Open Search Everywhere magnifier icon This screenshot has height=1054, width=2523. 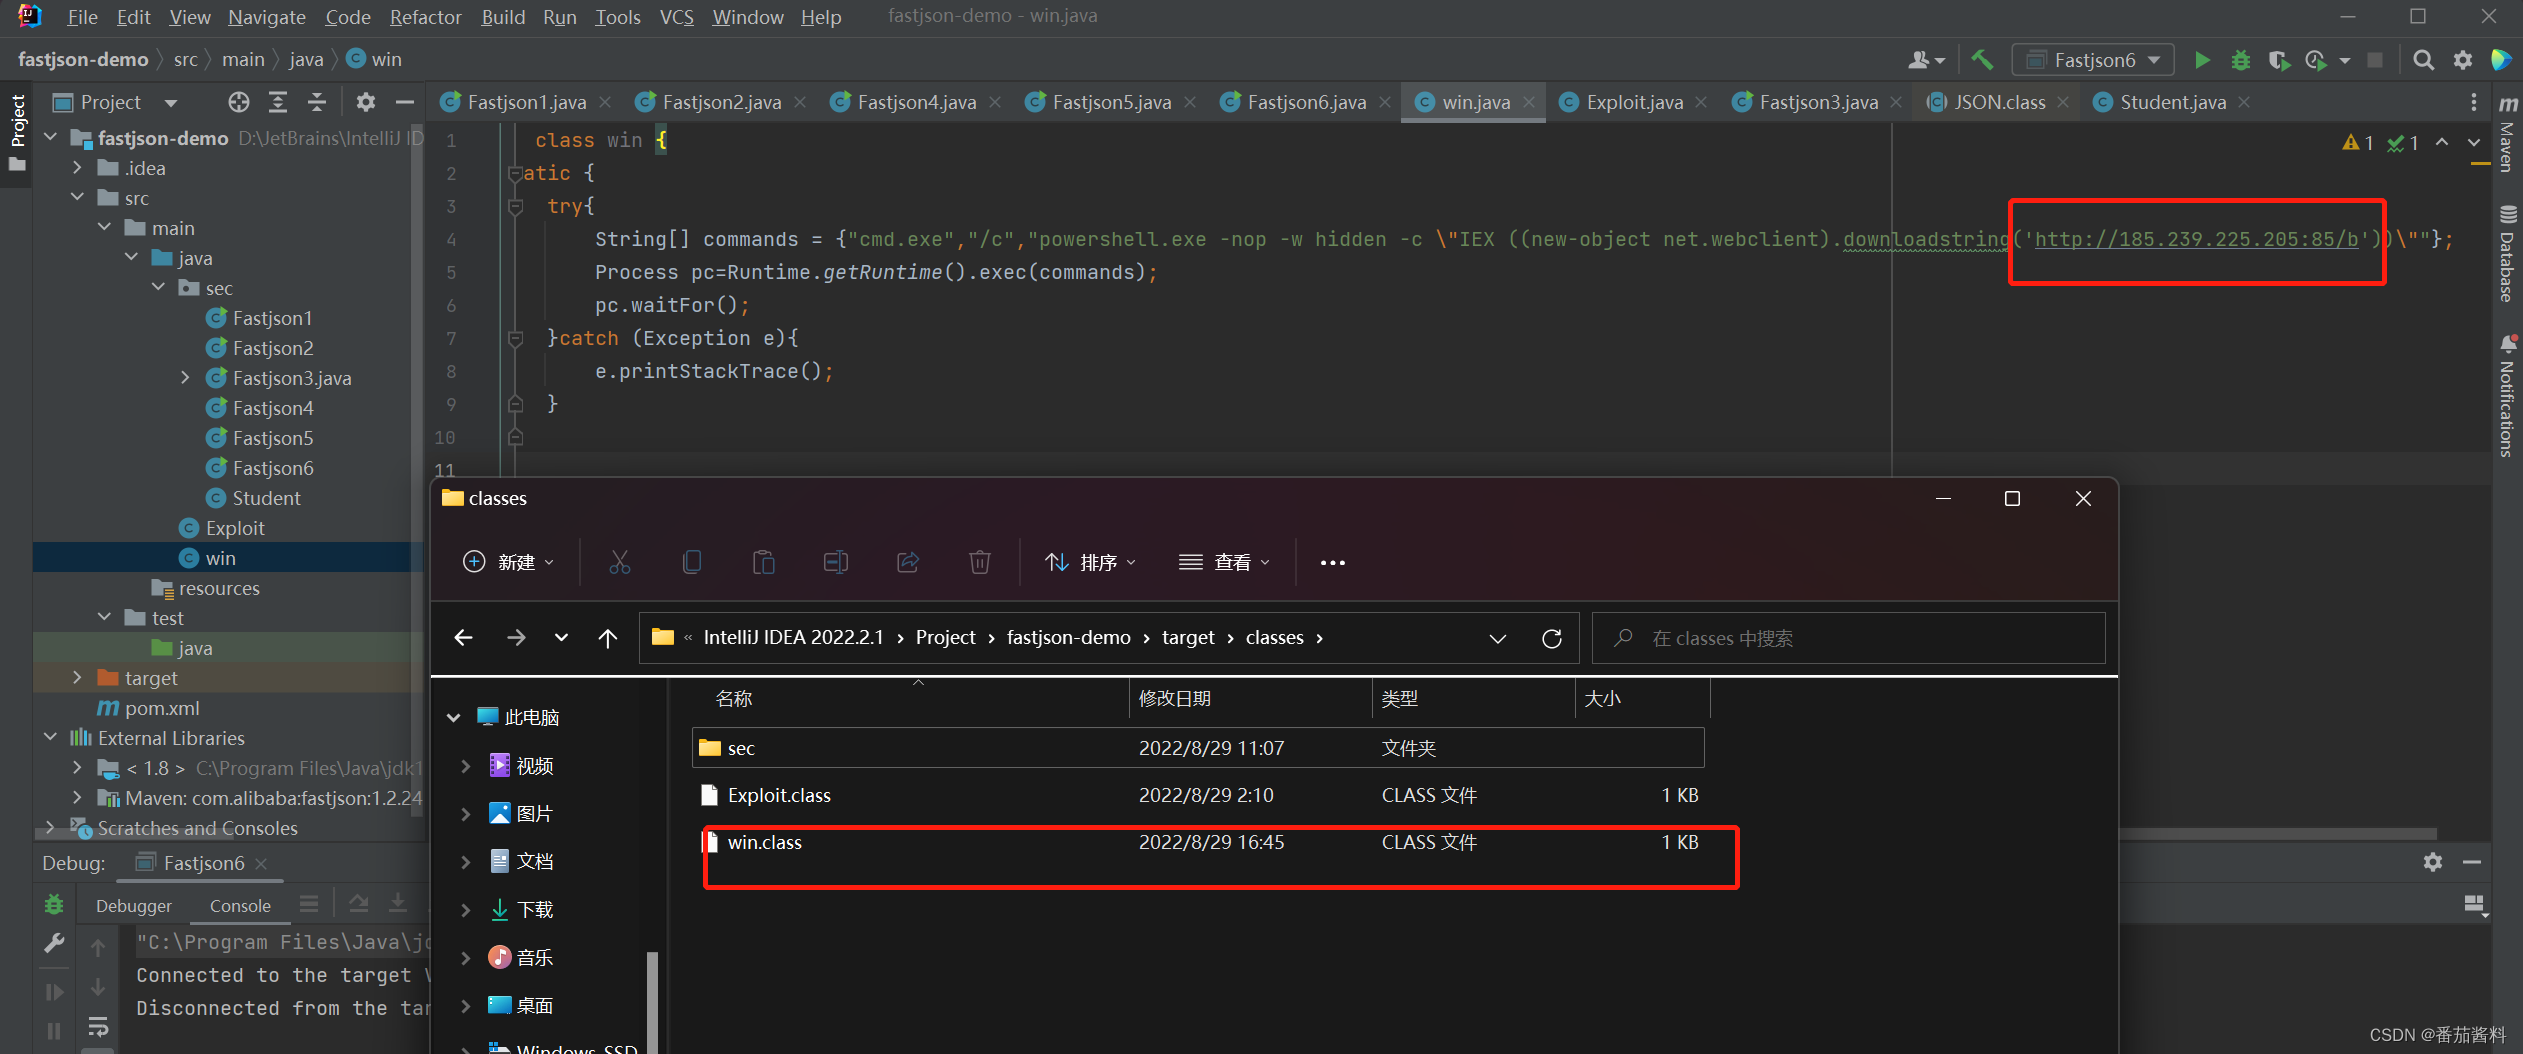(x=2423, y=60)
